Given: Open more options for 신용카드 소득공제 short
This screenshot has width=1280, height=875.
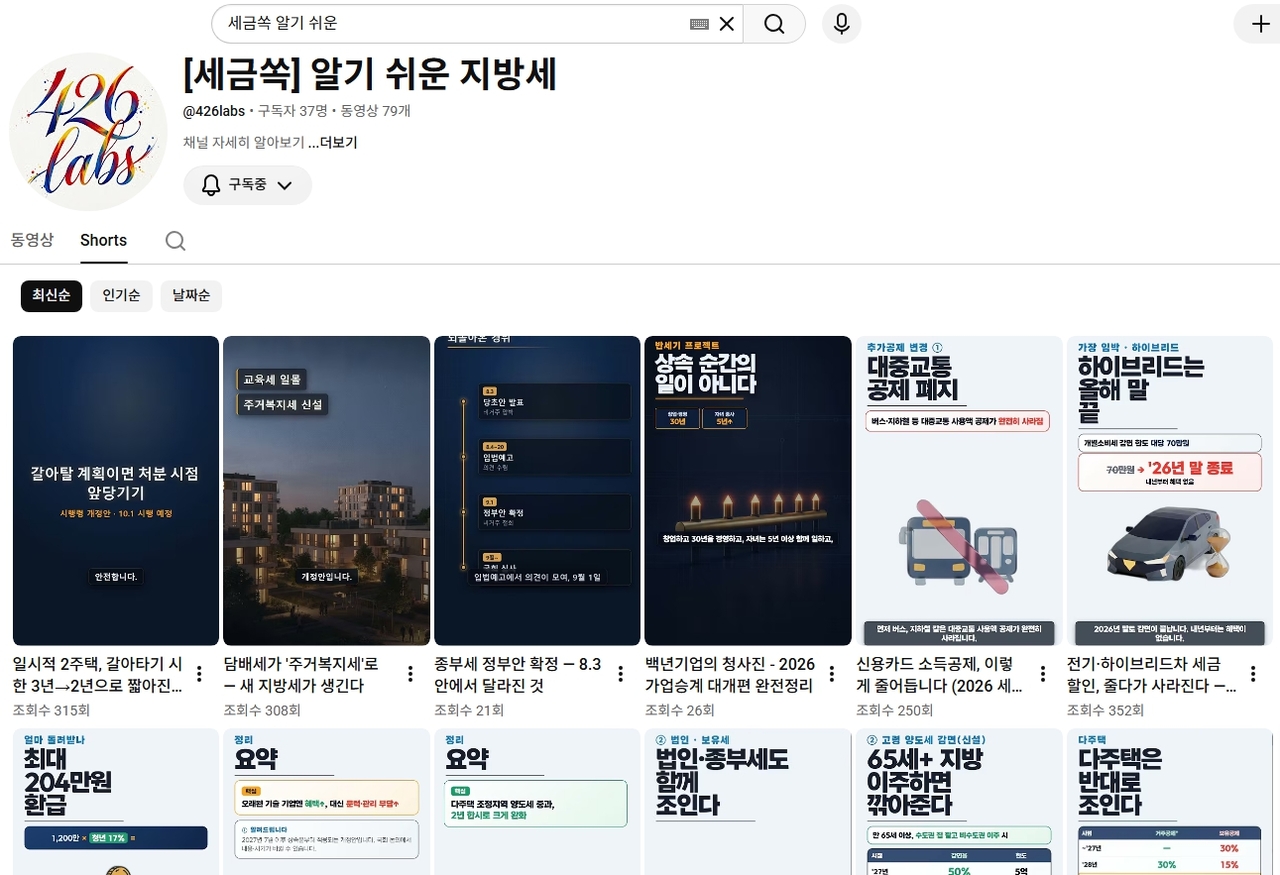Looking at the screenshot, I should coord(1042,674).
